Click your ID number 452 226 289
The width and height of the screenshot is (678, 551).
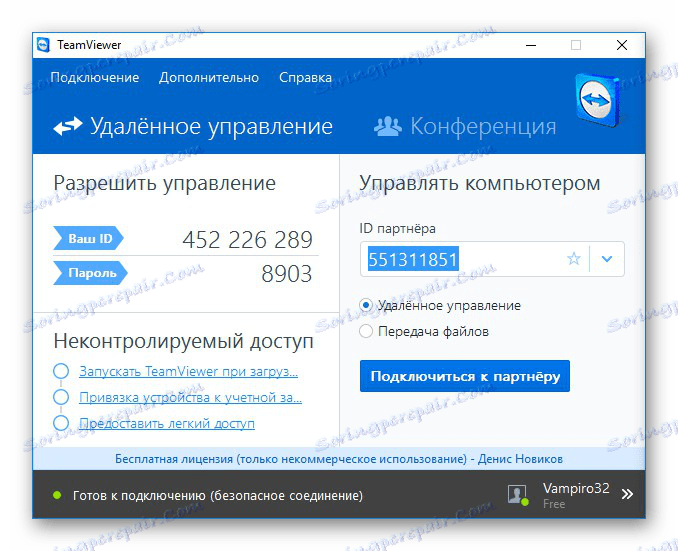coord(247,240)
